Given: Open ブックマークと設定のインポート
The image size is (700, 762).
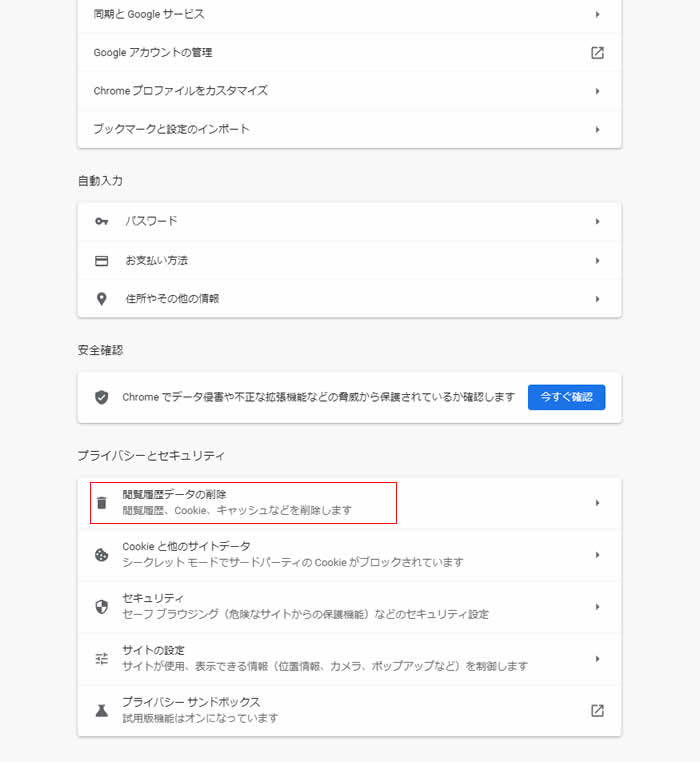Looking at the screenshot, I should click(350, 129).
